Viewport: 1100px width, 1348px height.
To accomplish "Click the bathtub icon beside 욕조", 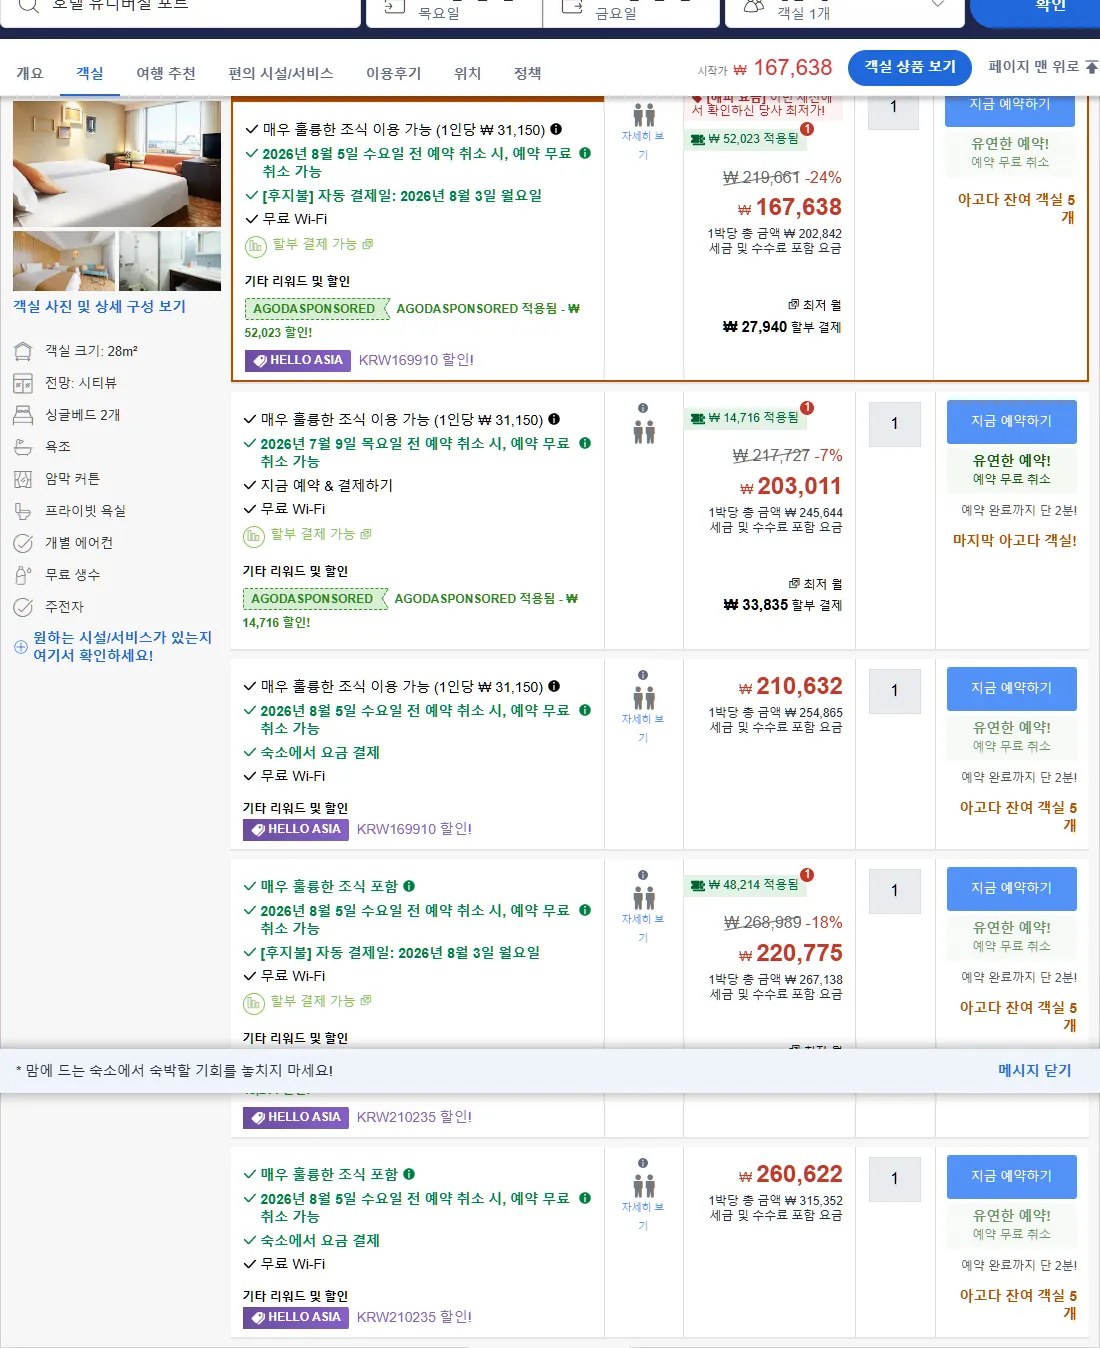I will 23,447.
